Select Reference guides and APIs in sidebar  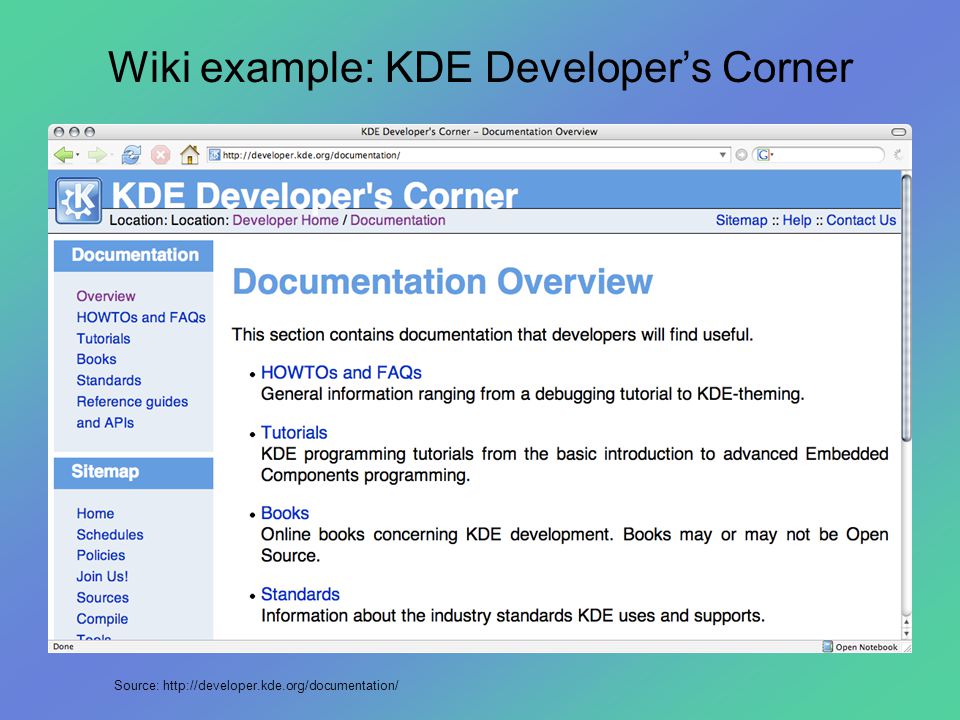pos(132,412)
